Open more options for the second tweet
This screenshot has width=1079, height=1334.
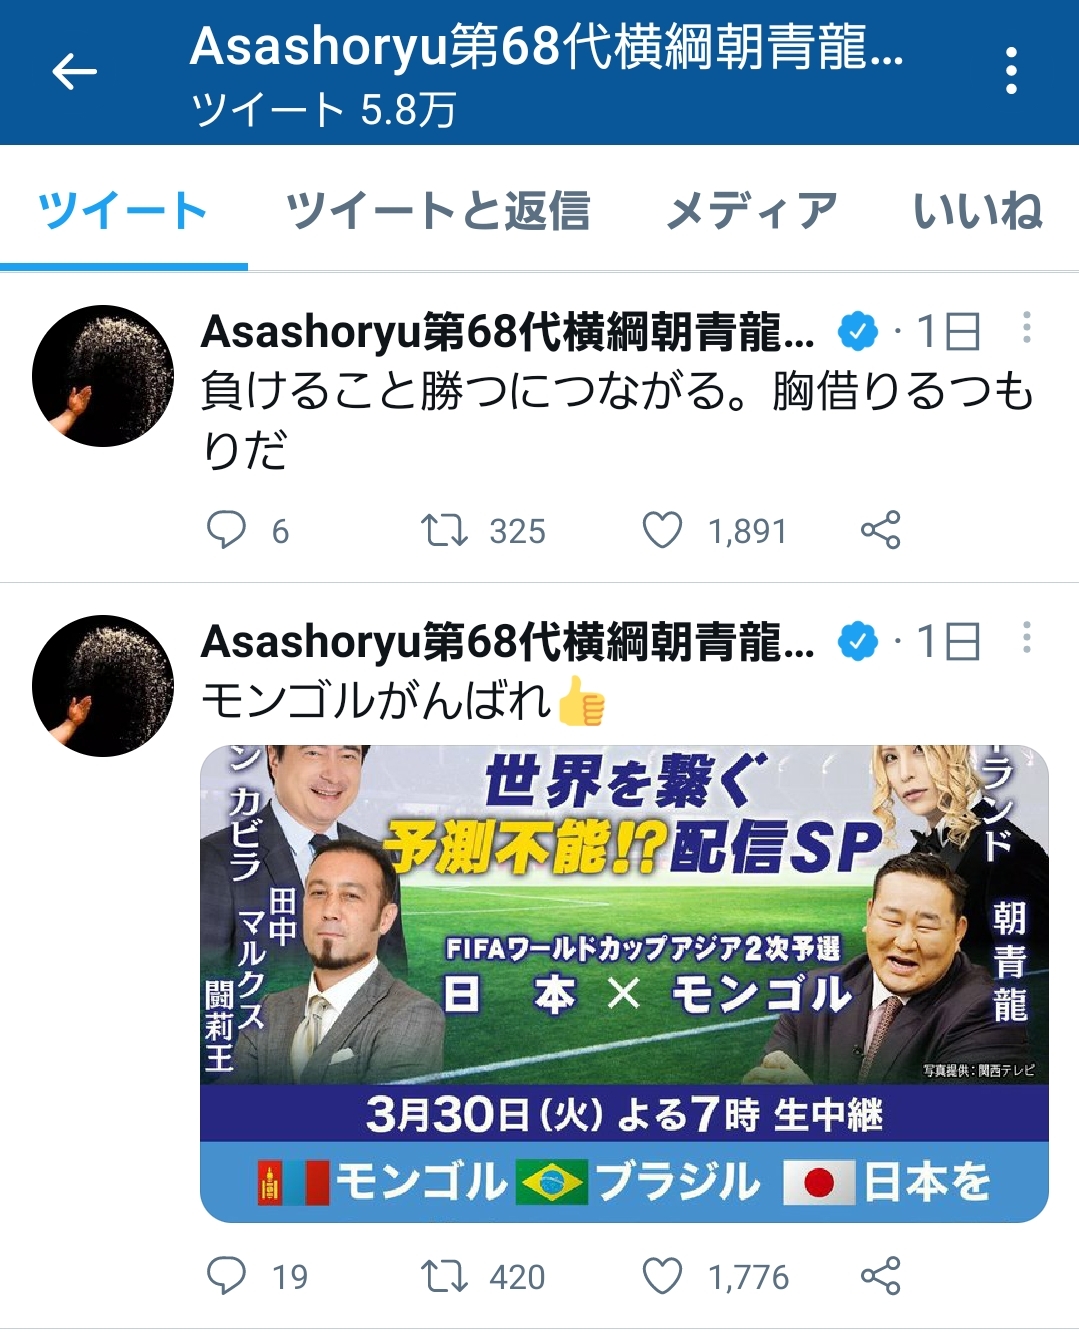(x=1027, y=638)
